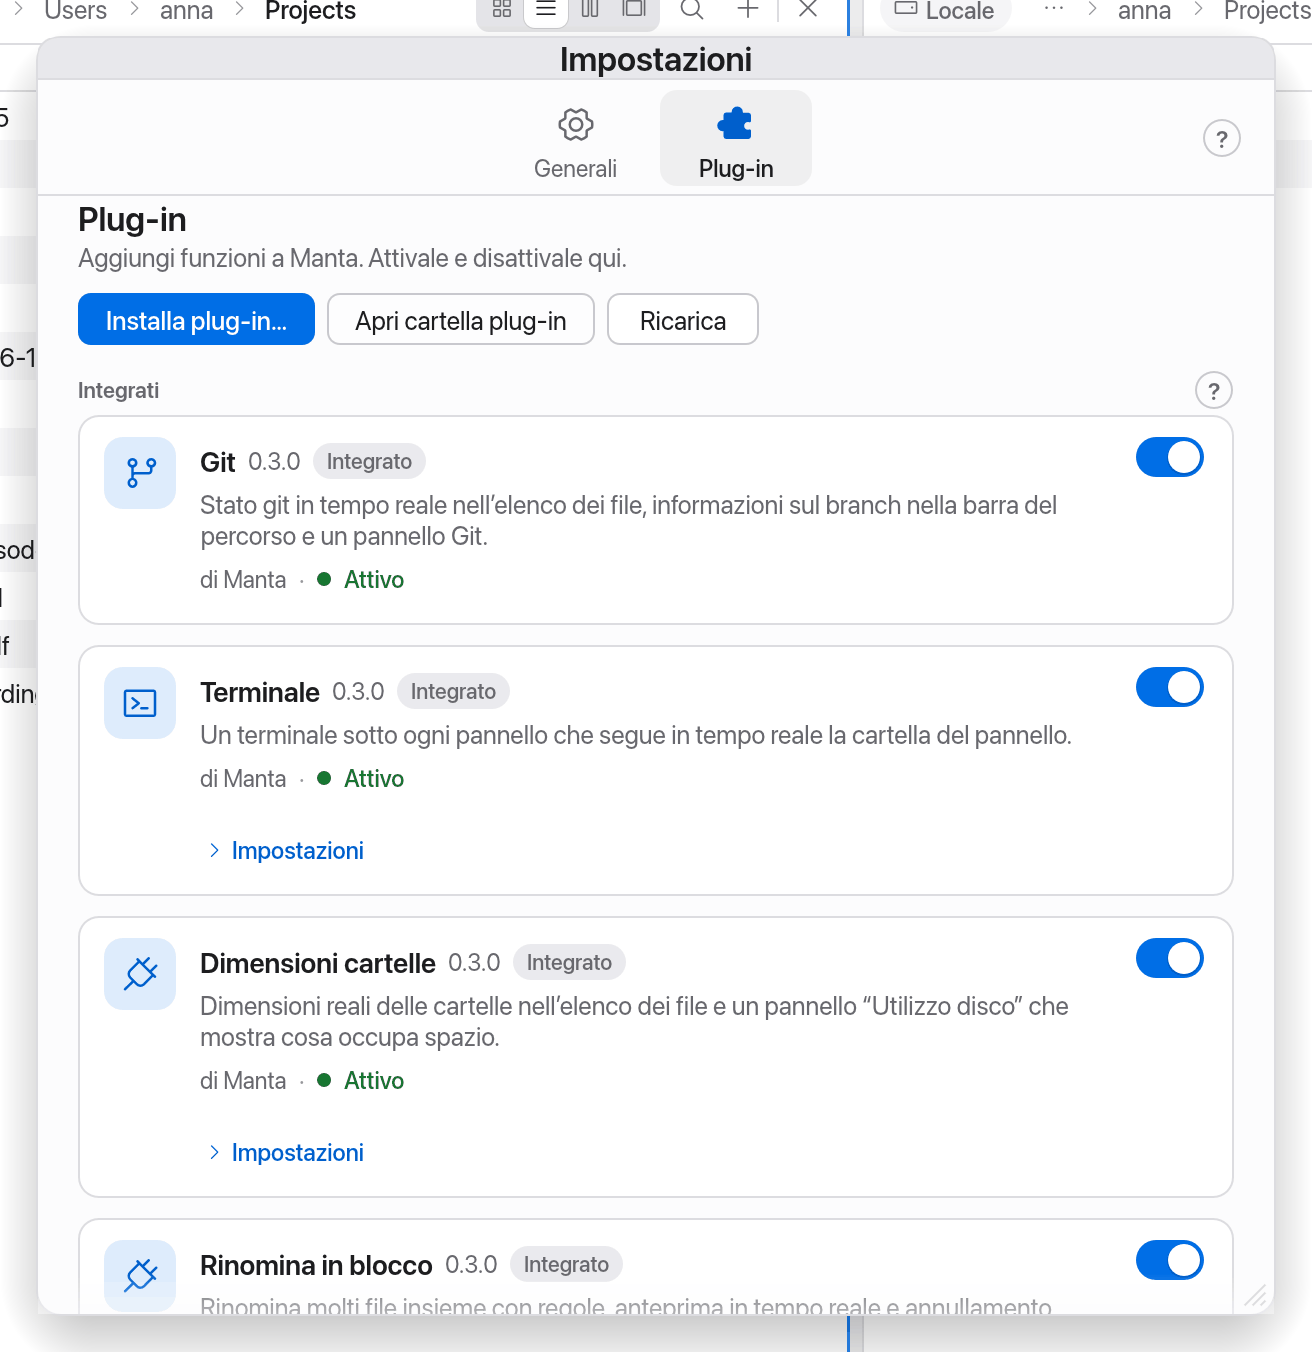This screenshot has width=1312, height=1352.
Task: Open help for the Impostazioni window
Action: click(1221, 139)
